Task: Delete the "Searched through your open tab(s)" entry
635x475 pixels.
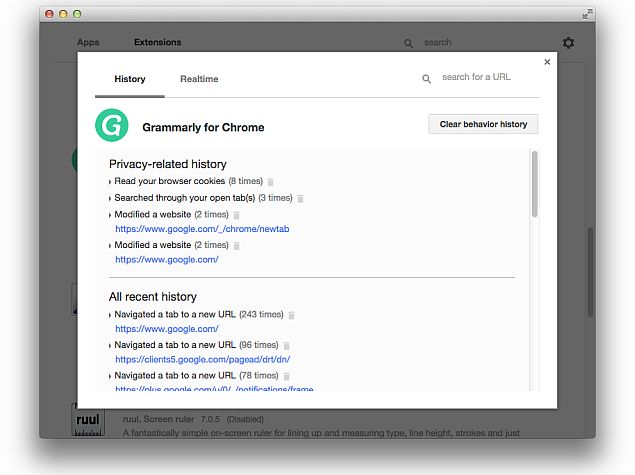Action: click(300, 198)
